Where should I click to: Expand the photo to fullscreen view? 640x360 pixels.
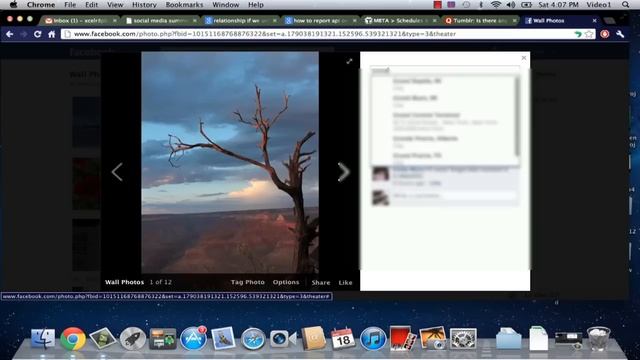(x=349, y=61)
